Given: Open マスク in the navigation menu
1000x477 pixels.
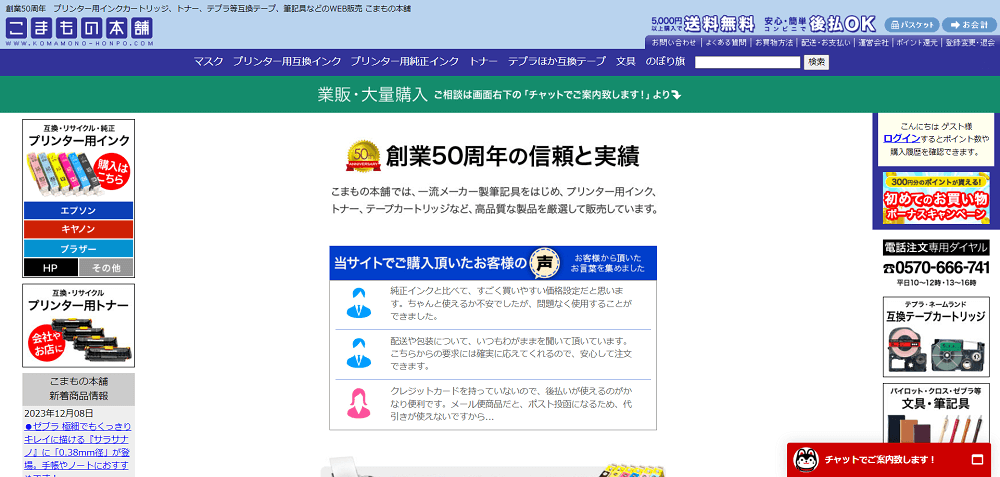Looking at the screenshot, I should coord(208,62).
